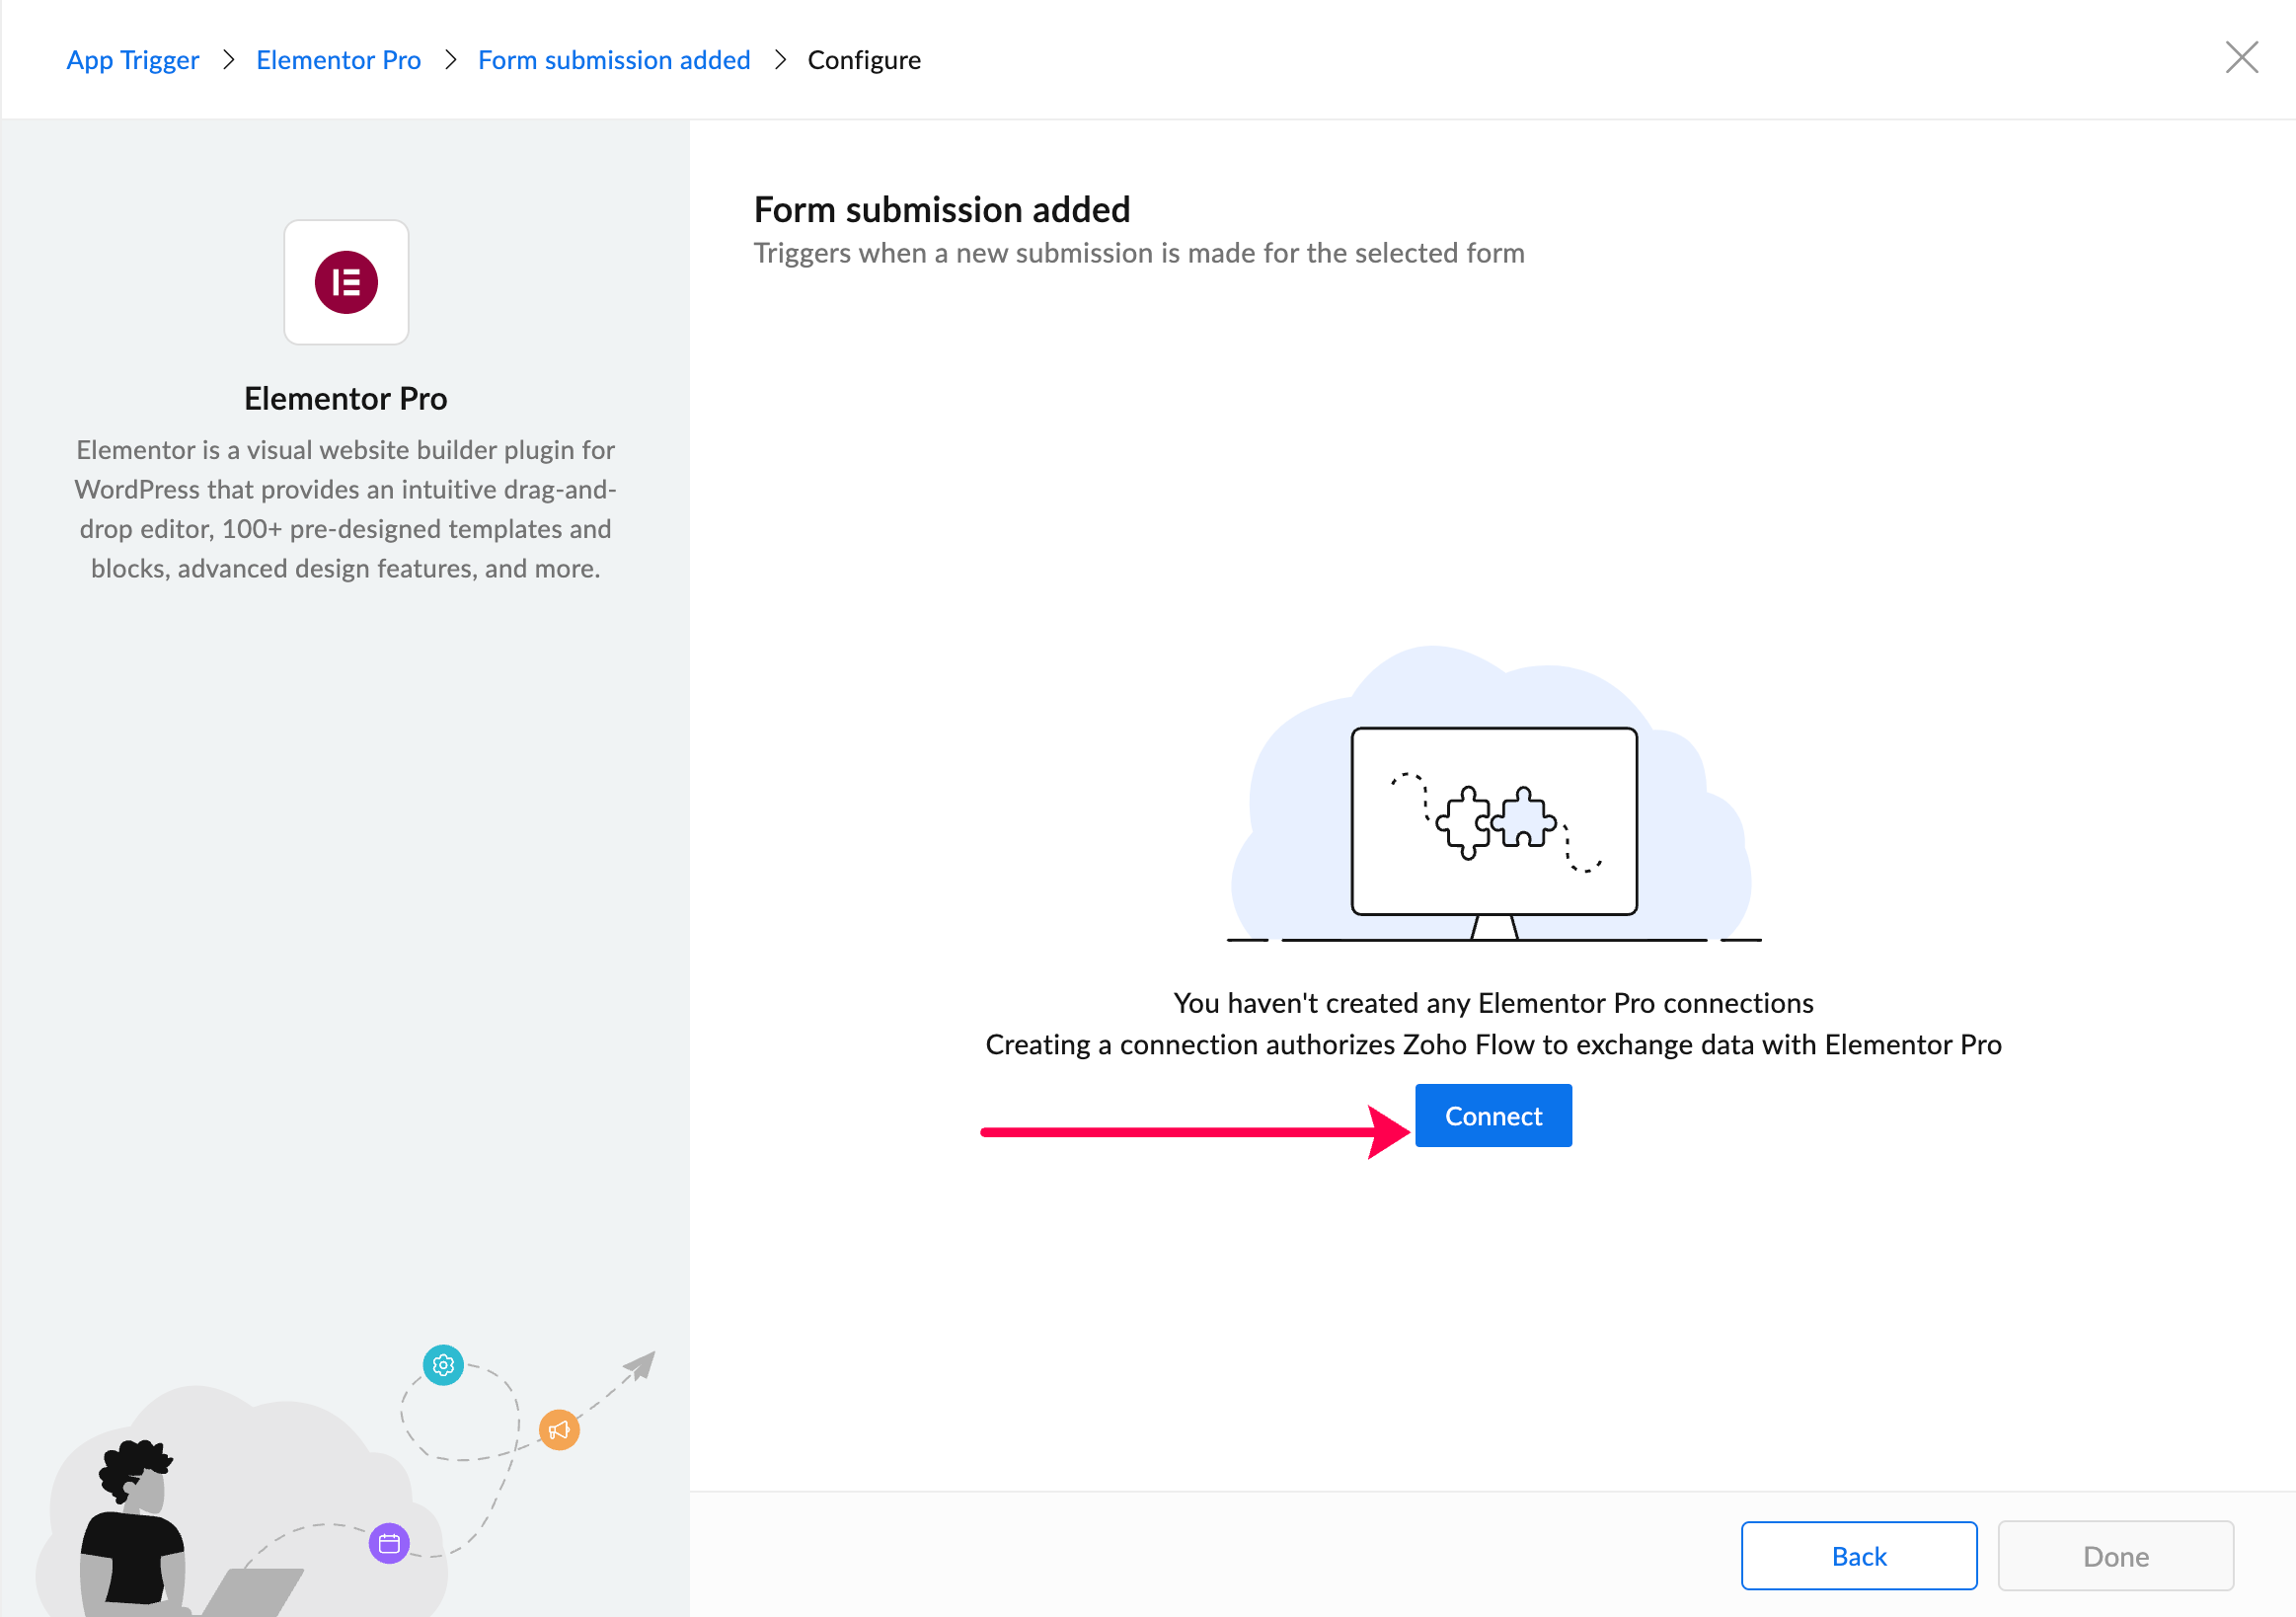Screen dimensions: 2296x1617
Task: Select the Configure breadcrumb item
Action: pos(864,60)
